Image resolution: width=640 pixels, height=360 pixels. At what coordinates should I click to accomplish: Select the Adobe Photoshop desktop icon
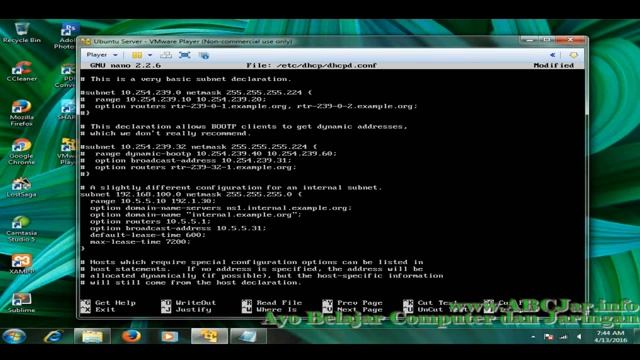[x=67, y=36]
